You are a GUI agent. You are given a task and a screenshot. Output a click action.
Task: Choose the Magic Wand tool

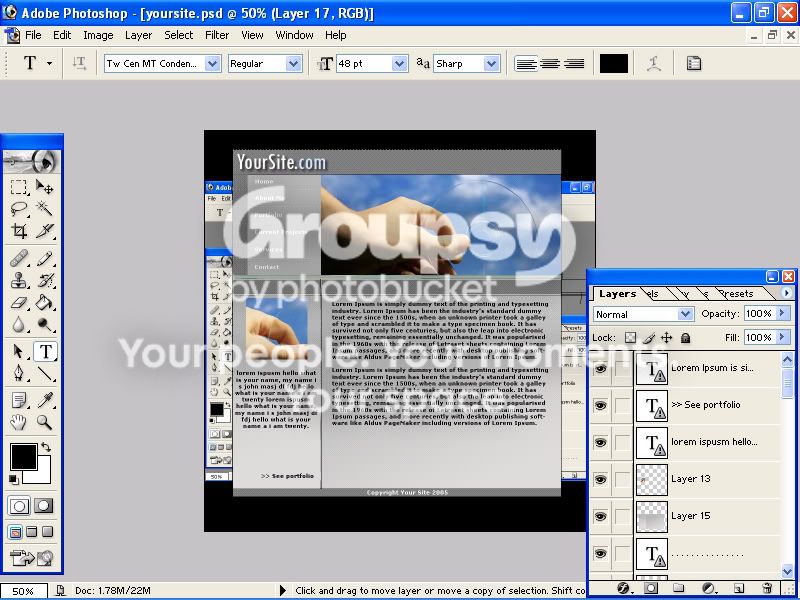coord(44,209)
